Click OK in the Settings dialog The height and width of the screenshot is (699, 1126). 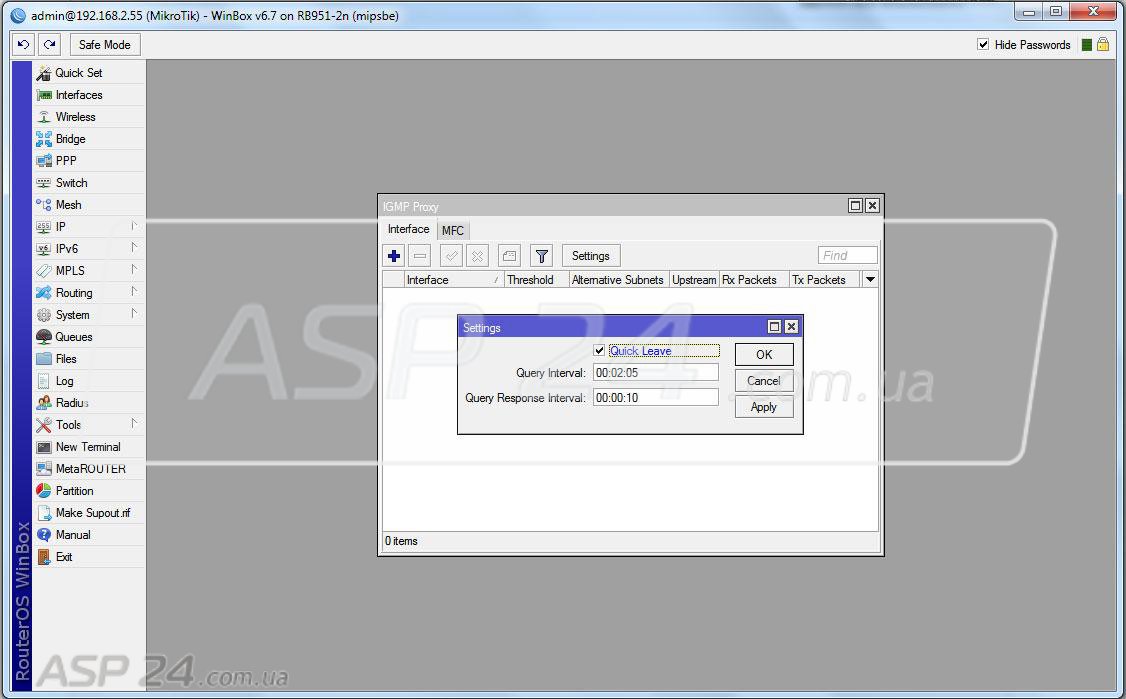764,355
